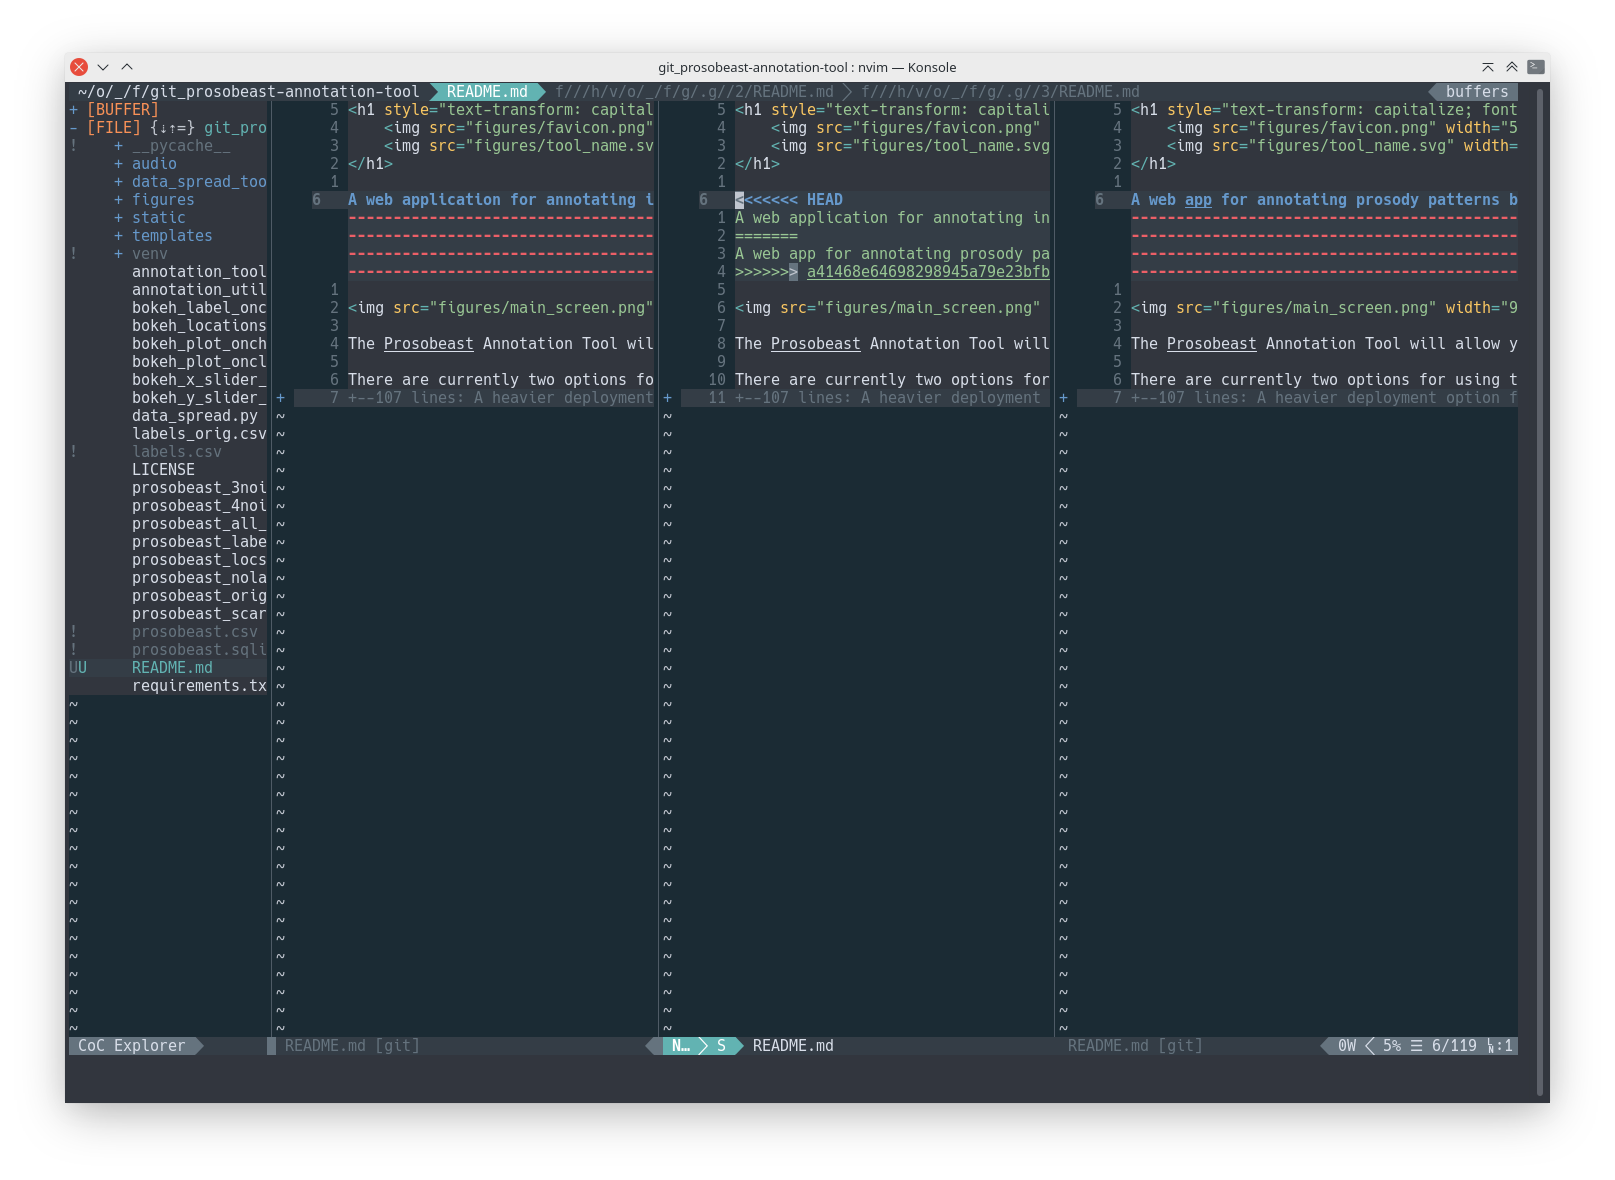
Task: Click the 5% scroll position indicator
Action: (x=1390, y=1045)
